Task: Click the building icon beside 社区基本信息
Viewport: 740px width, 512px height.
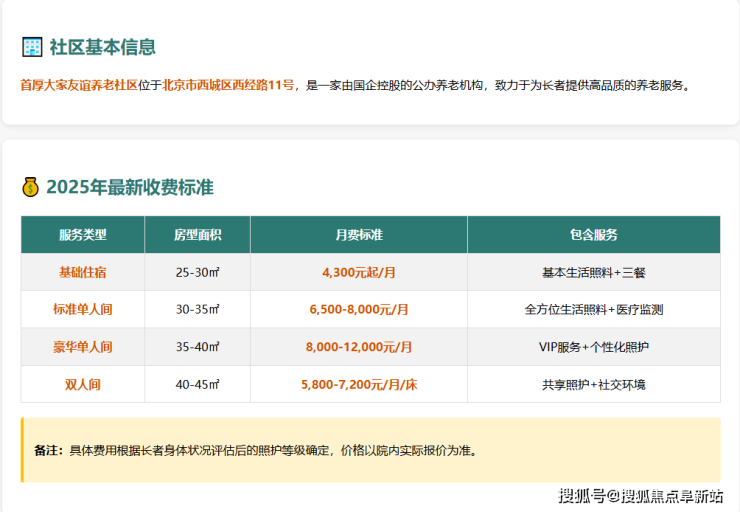Action: (32, 47)
